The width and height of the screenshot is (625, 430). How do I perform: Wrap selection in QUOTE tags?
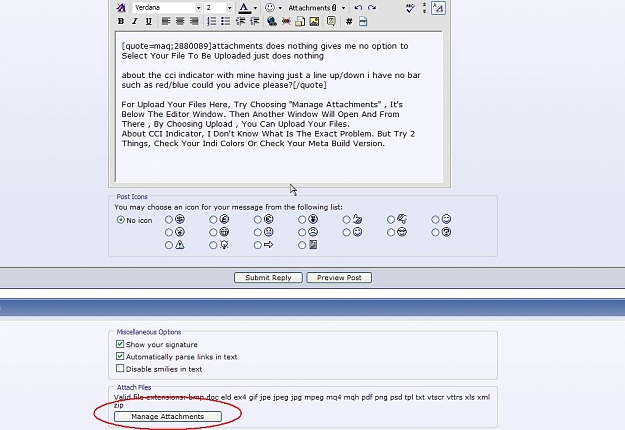(331, 22)
